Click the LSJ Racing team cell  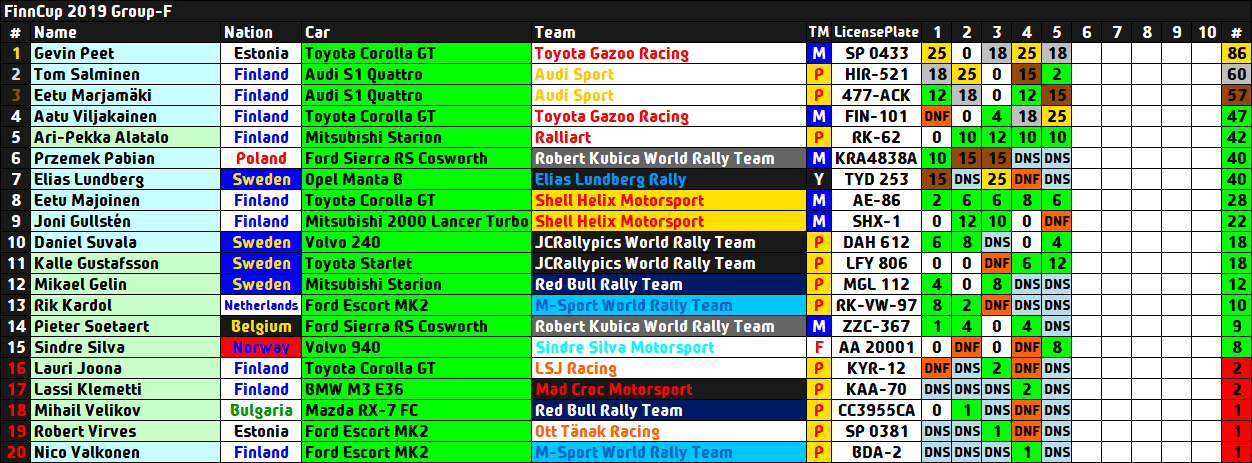click(x=669, y=368)
